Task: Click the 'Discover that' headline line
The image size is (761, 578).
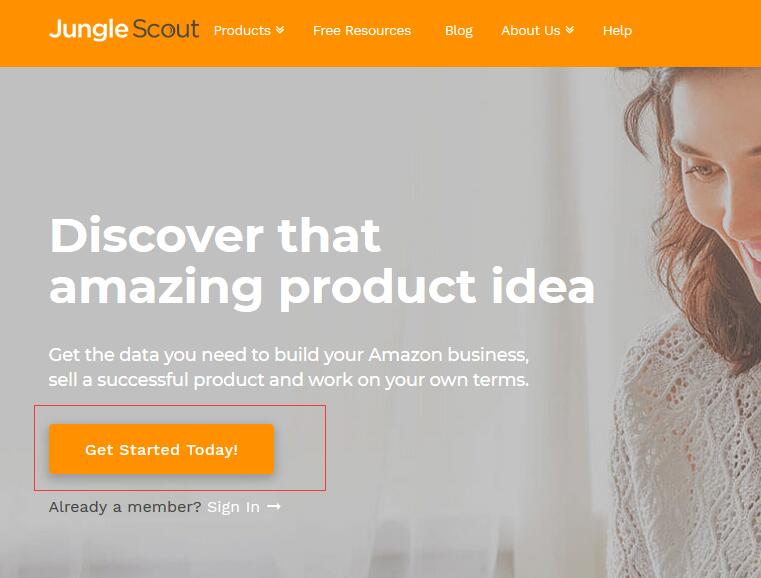Action: [215, 235]
